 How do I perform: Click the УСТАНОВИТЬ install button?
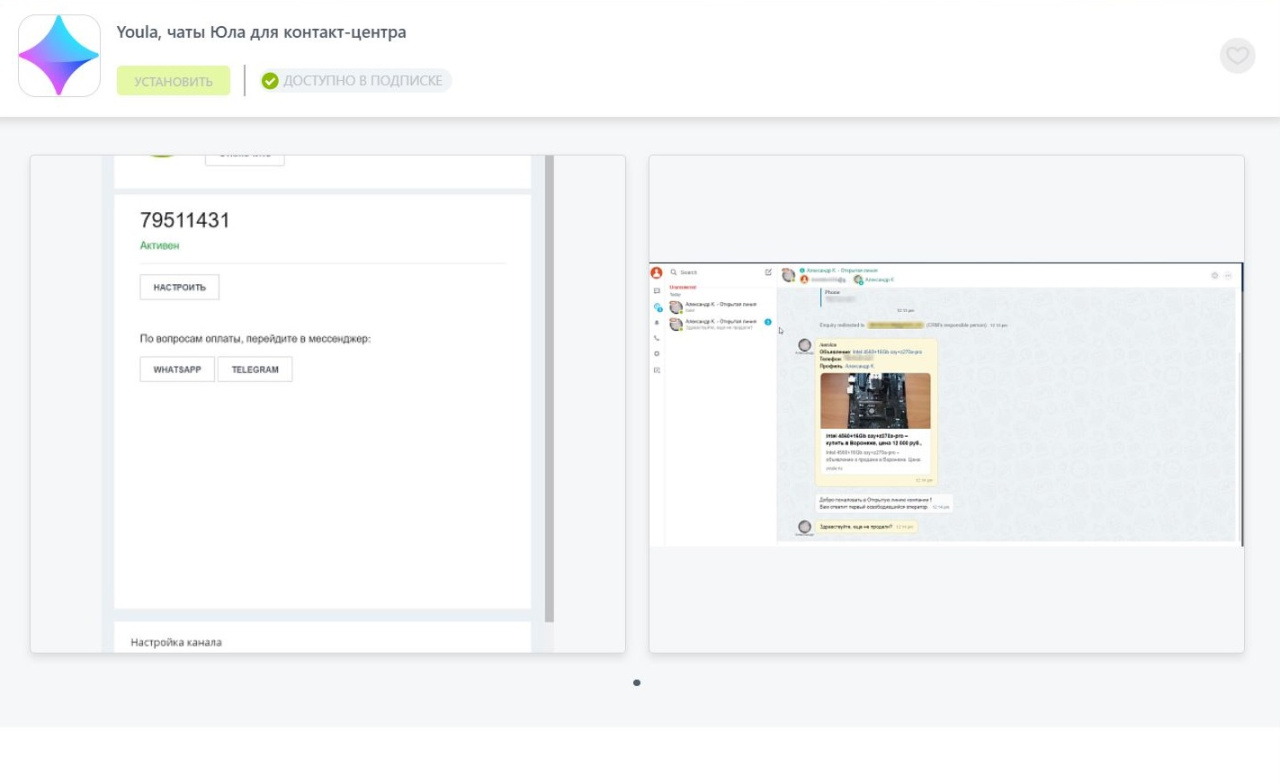coord(173,81)
